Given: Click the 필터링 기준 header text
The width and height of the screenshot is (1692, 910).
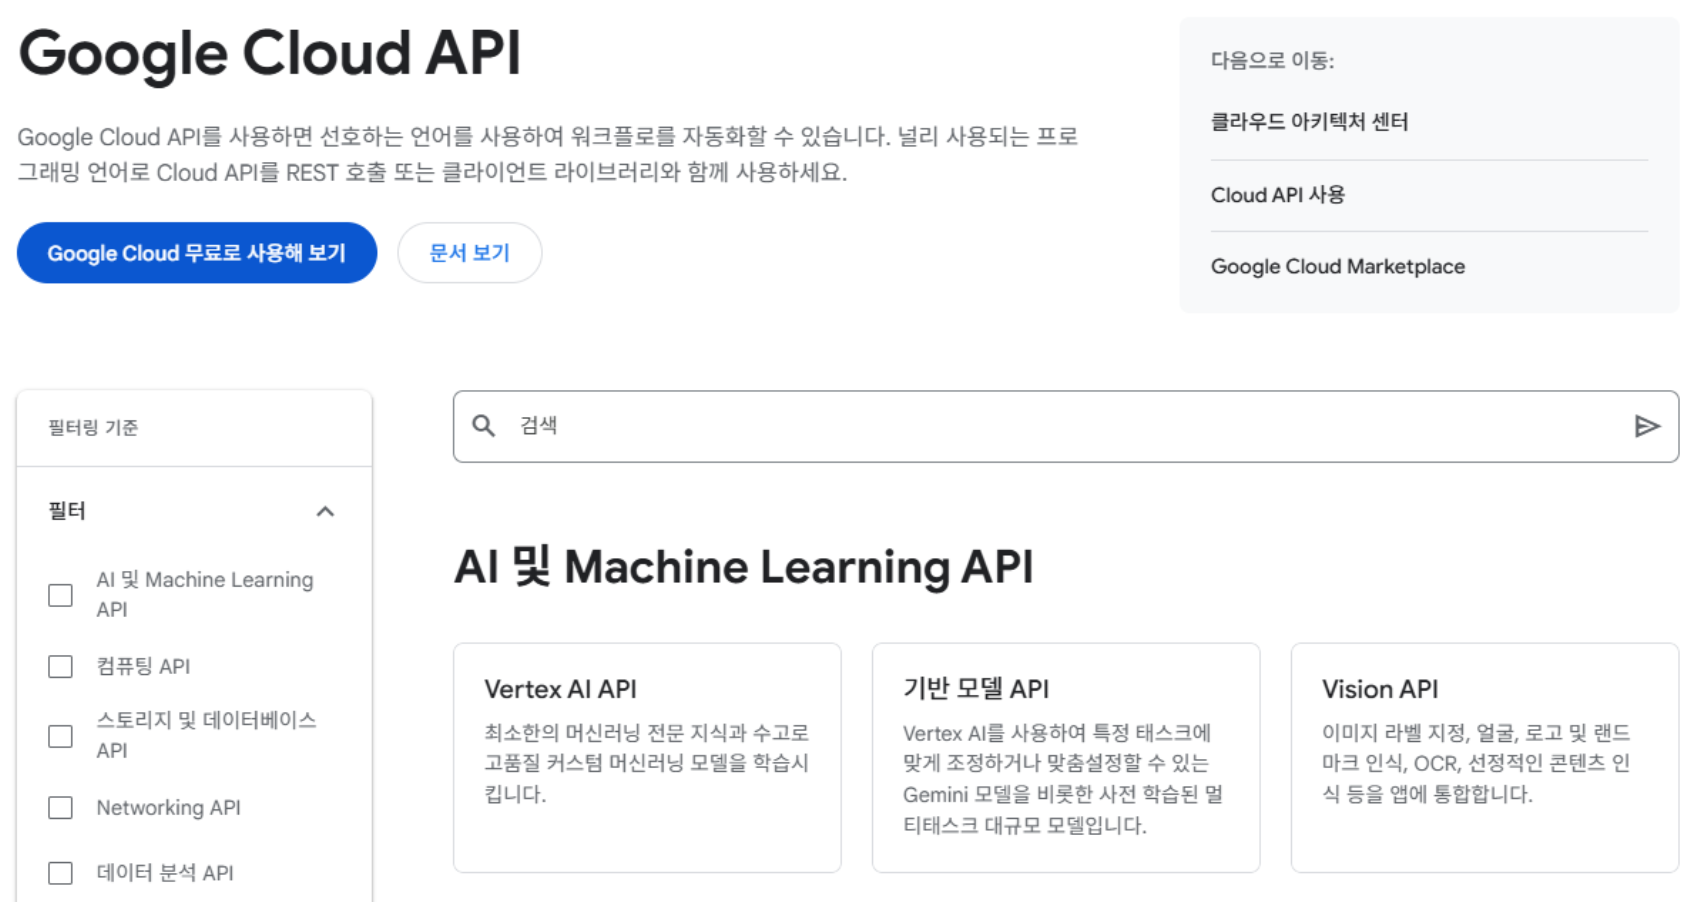Looking at the screenshot, I should (93, 428).
